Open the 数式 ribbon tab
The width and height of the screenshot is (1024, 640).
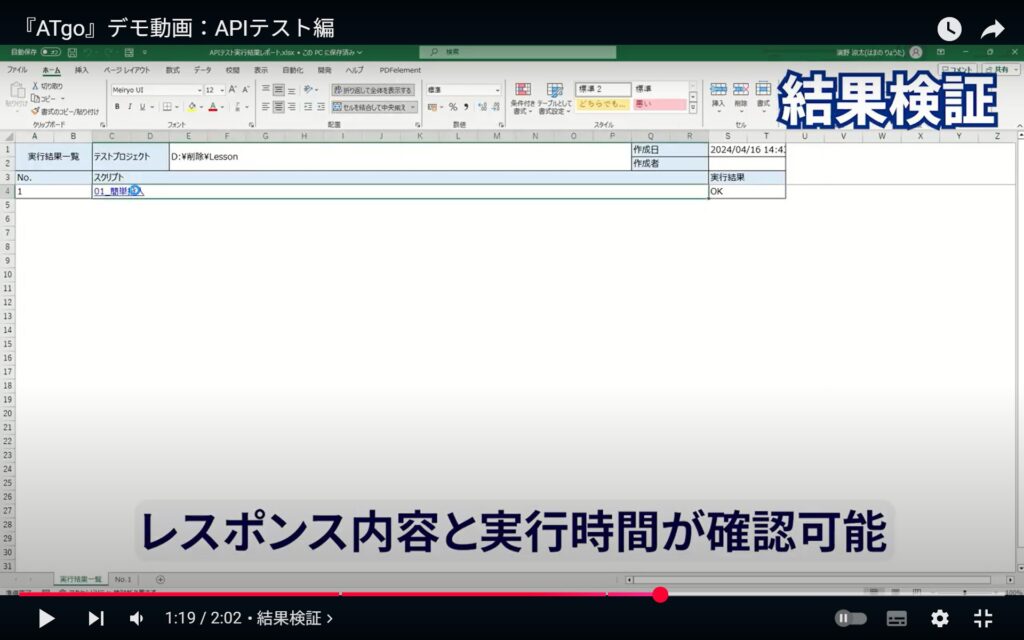(172, 70)
